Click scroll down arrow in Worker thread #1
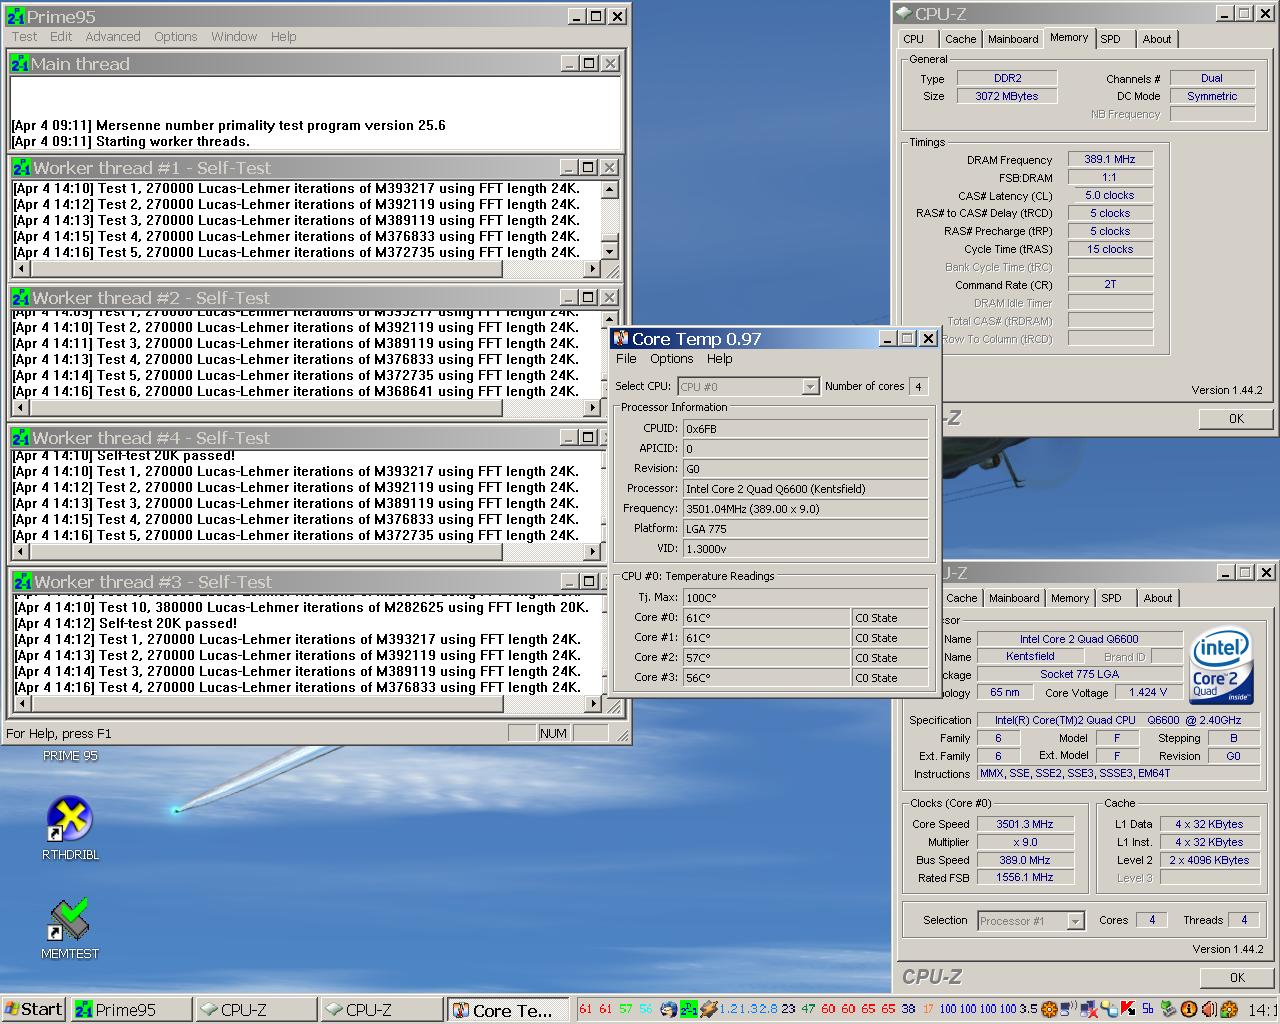This screenshot has width=1280, height=1024. coord(610,252)
